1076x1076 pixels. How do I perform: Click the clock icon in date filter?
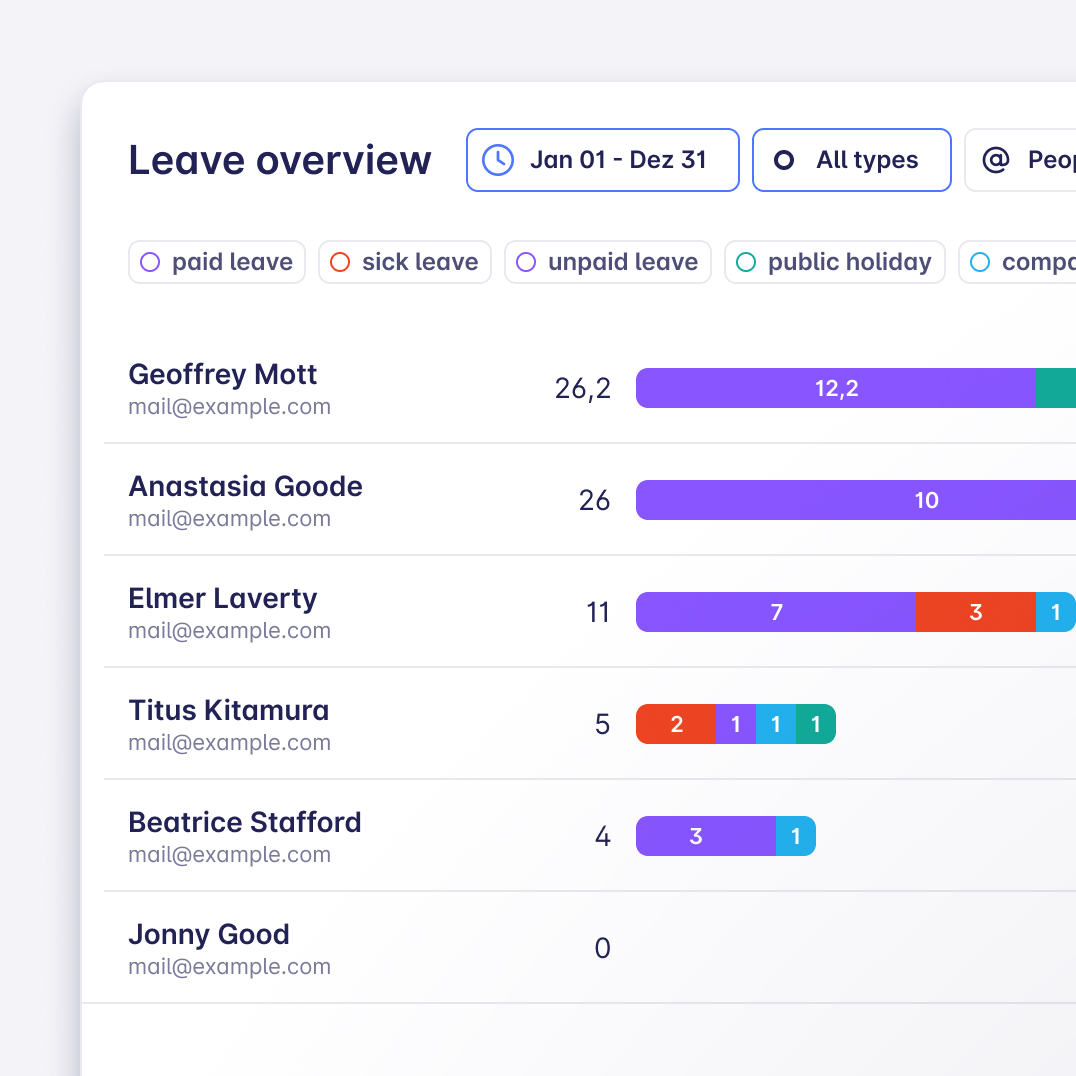coord(498,160)
